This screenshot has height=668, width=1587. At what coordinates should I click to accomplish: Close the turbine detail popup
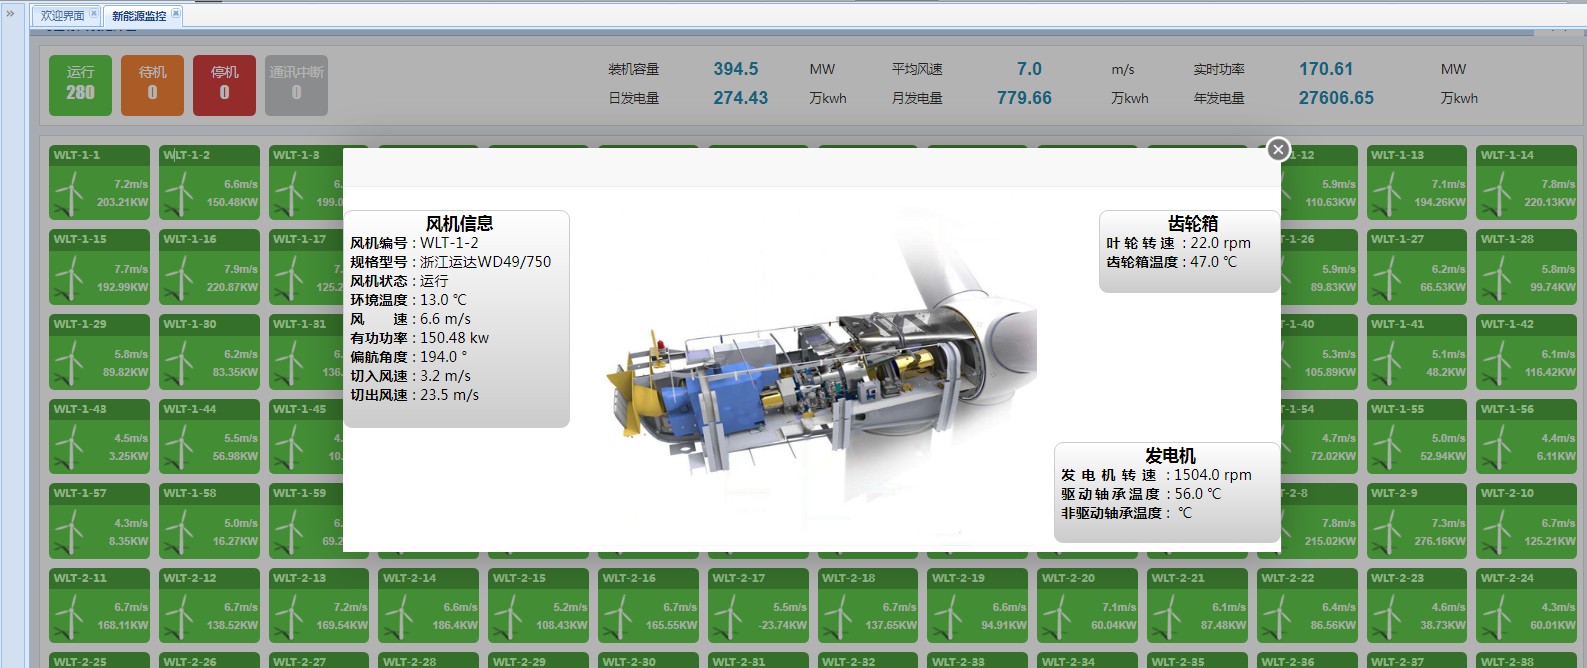pos(1278,149)
